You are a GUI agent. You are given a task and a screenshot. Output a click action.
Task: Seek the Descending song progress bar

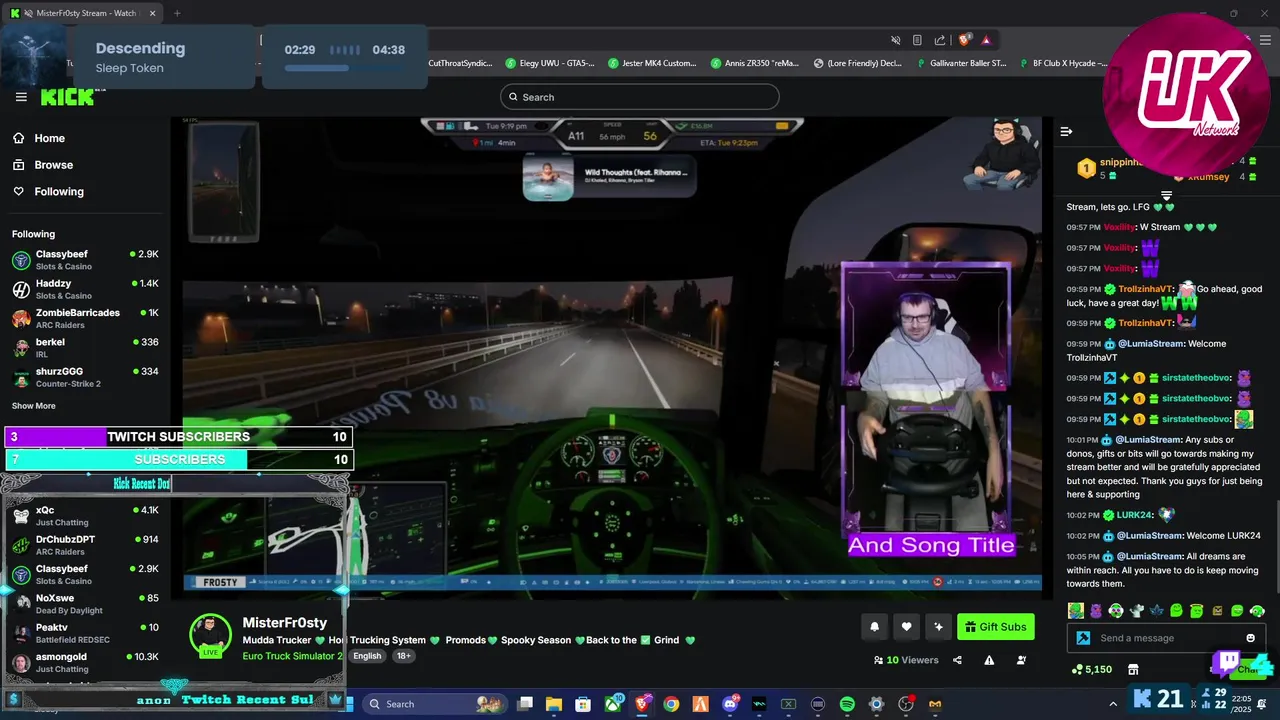[x=345, y=68]
